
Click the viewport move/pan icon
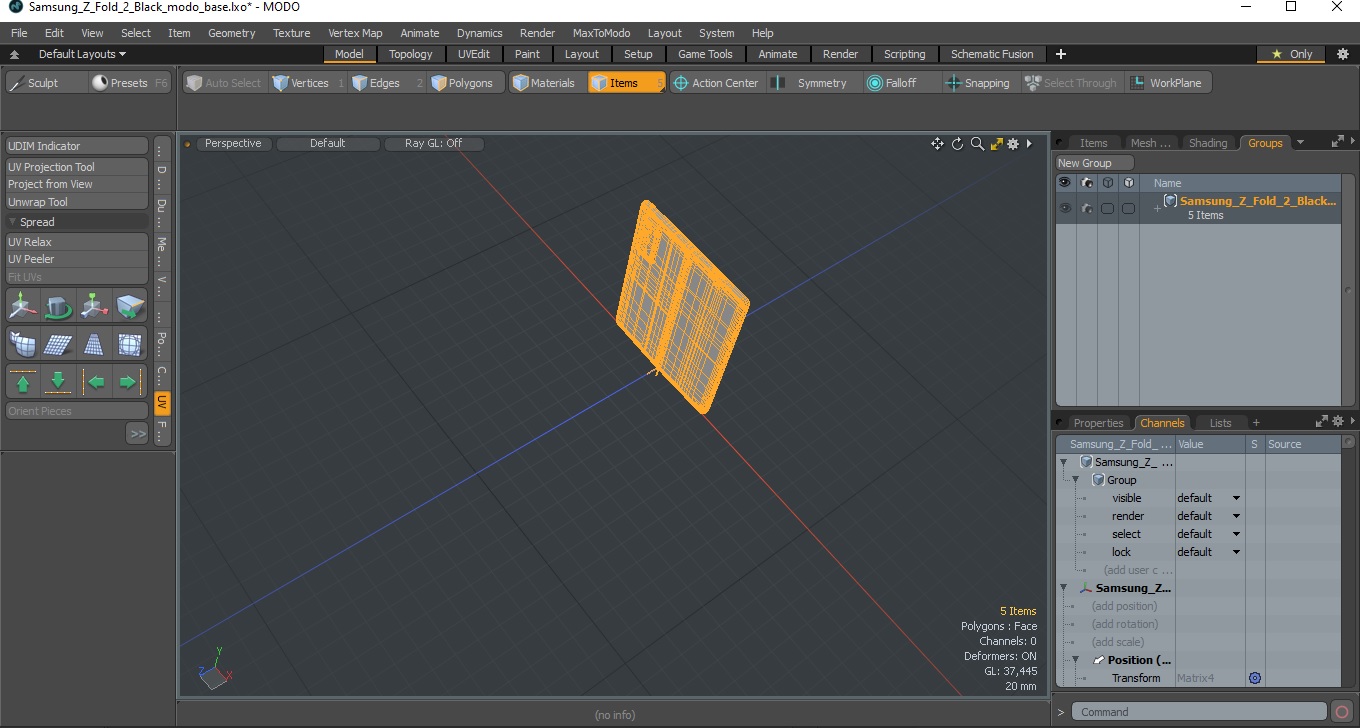(x=937, y=144)
